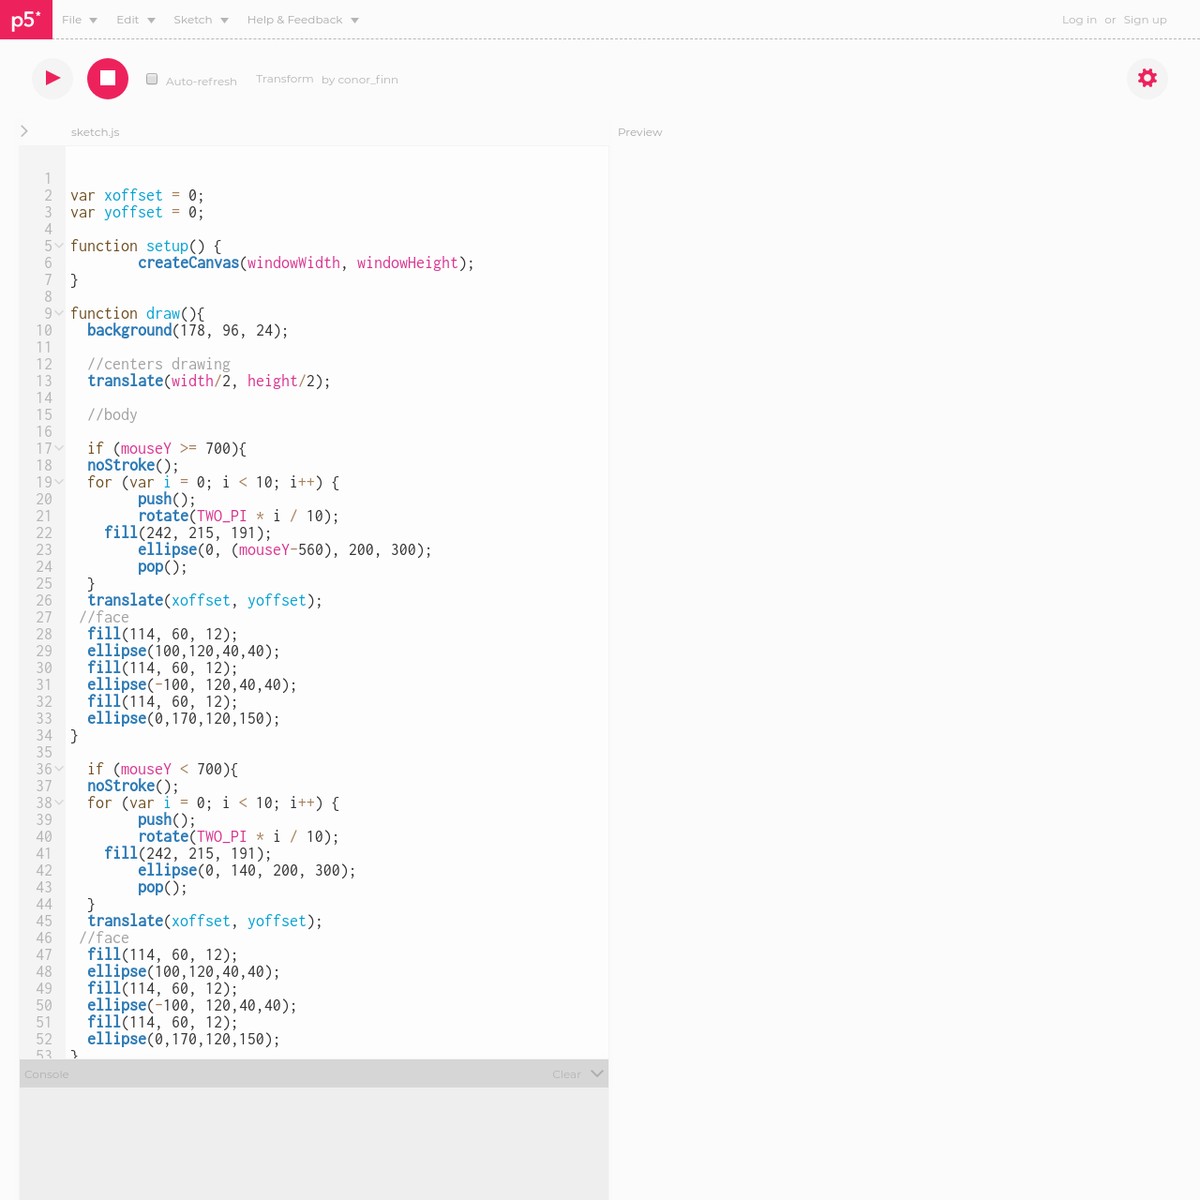
Task: Click the ellipse(0, (mouseY-560), 200, 300) line
Action: 285,550
